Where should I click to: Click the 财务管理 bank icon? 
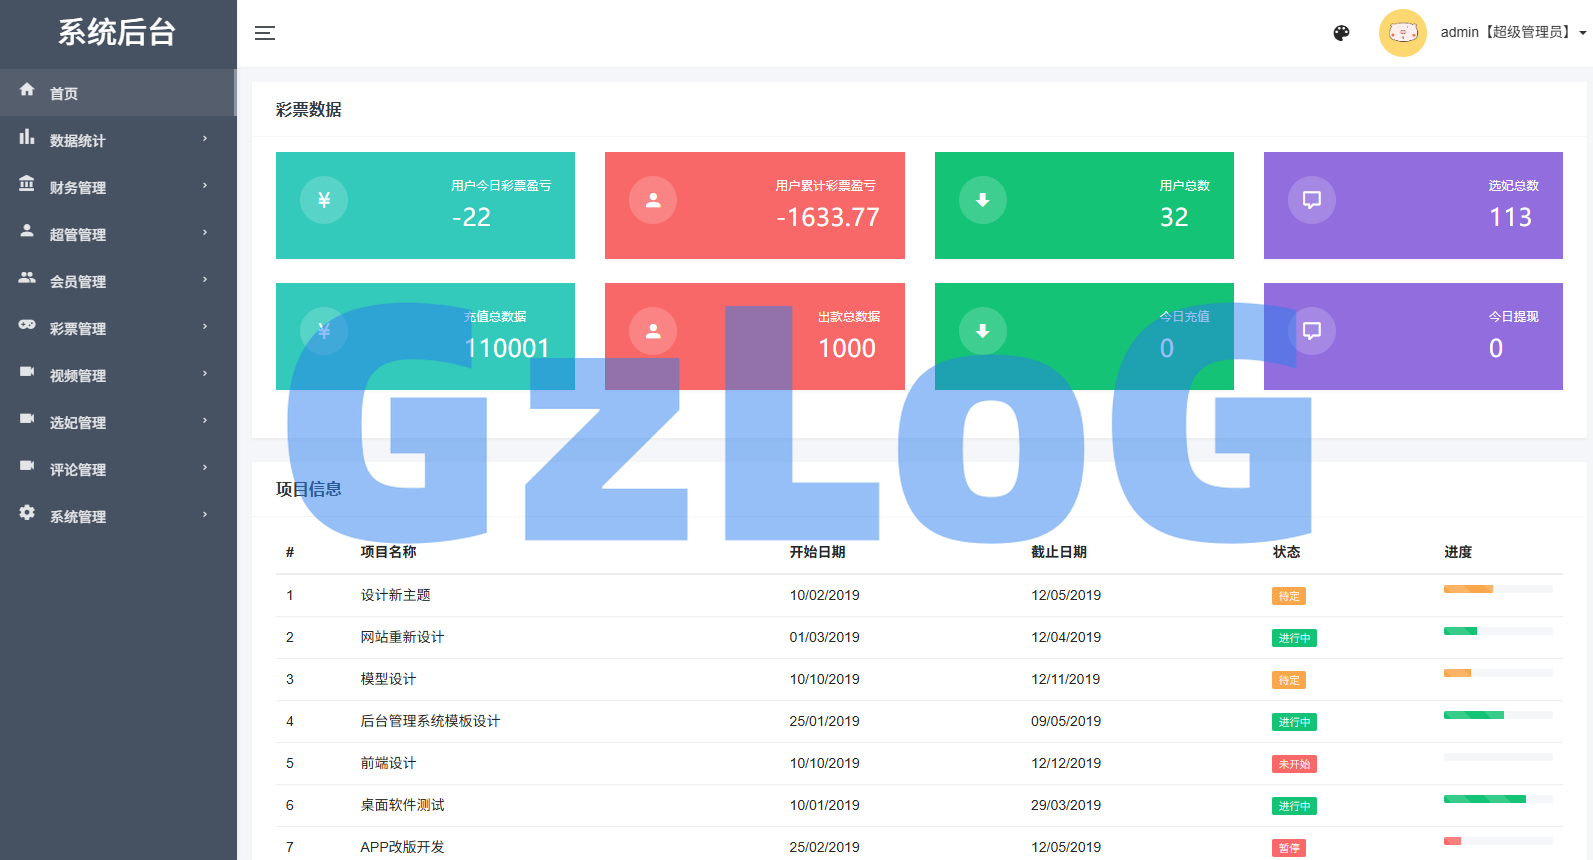27,185
